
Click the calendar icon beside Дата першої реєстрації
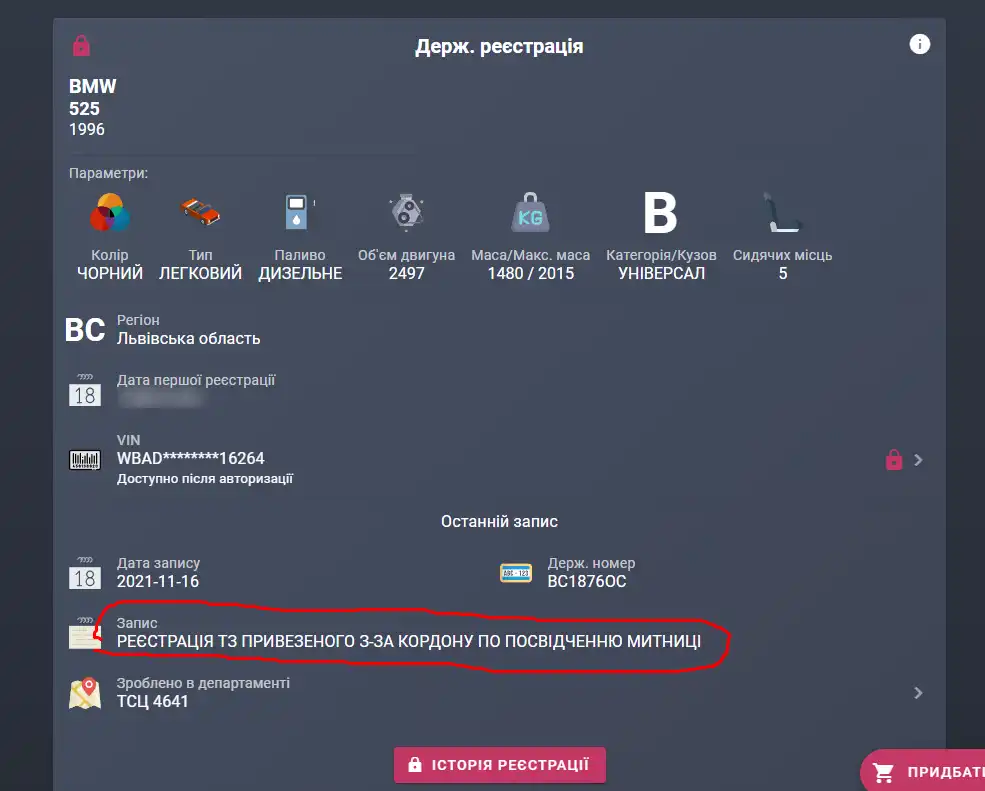coord(85,390)
